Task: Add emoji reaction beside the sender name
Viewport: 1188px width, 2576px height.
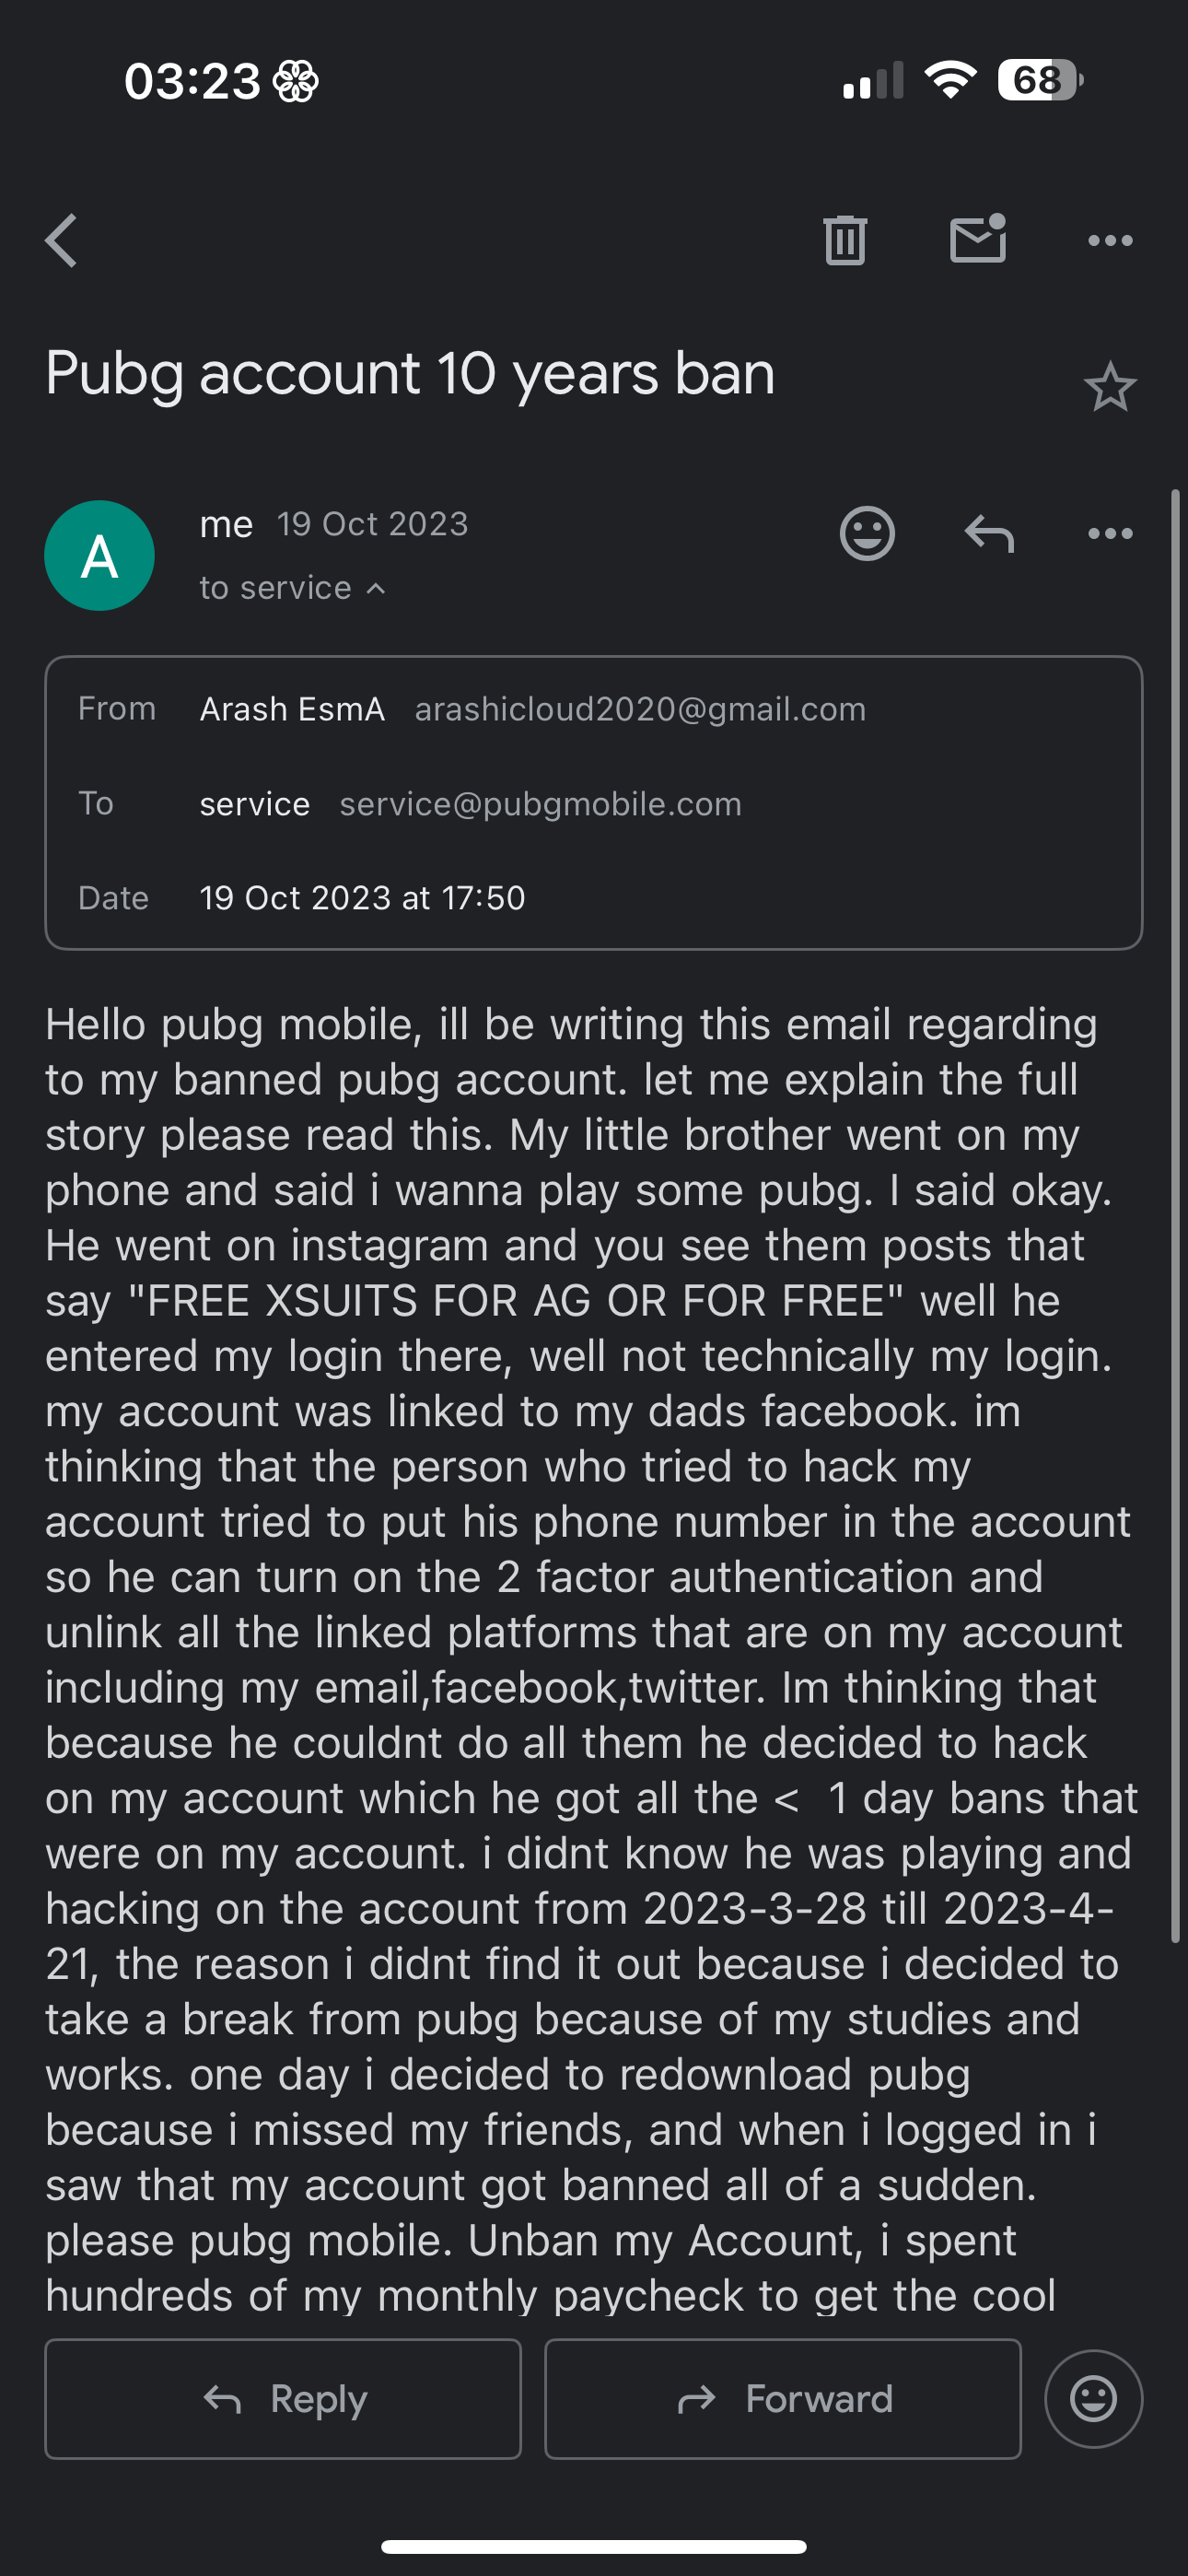Action: pos(867,533)
